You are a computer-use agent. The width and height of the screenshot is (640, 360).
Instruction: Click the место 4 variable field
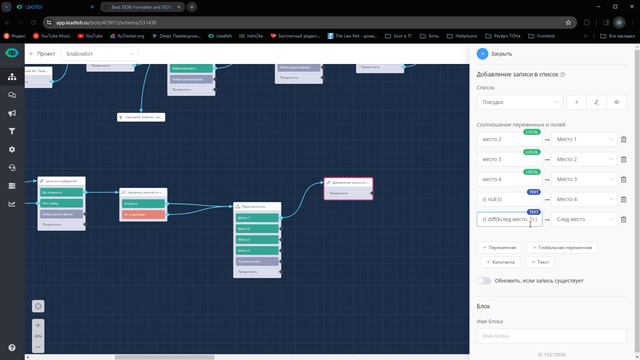pyautogui.click(x=509, y=180)
